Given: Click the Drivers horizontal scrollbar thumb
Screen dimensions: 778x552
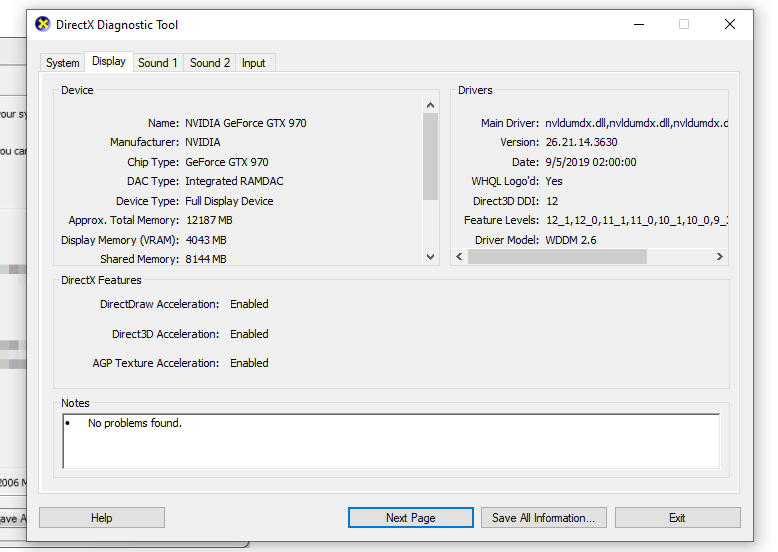Looking at the screenshot, I should click(557, 256).
